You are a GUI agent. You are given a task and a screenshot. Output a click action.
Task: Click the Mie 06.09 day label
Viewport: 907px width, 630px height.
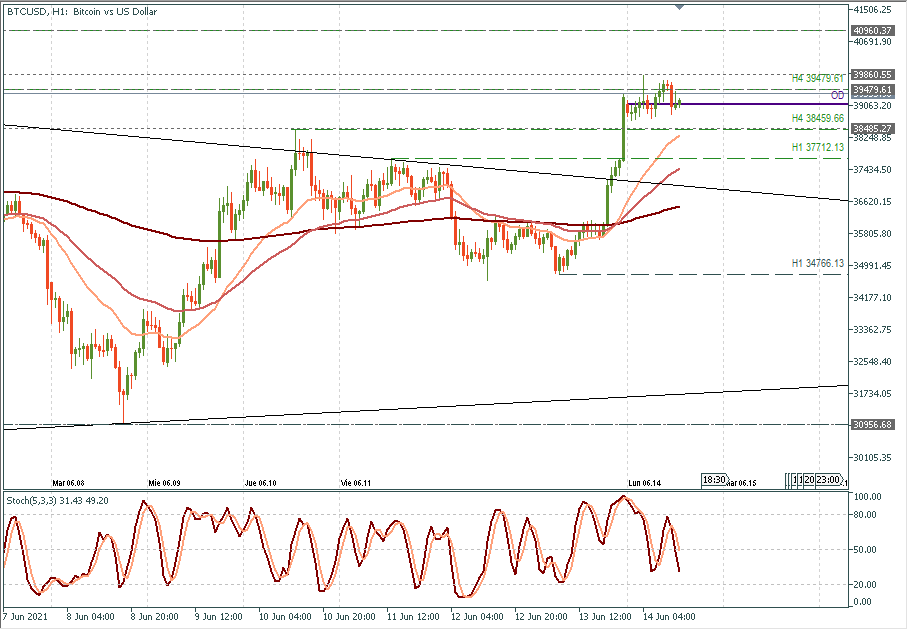pos(164,483)
